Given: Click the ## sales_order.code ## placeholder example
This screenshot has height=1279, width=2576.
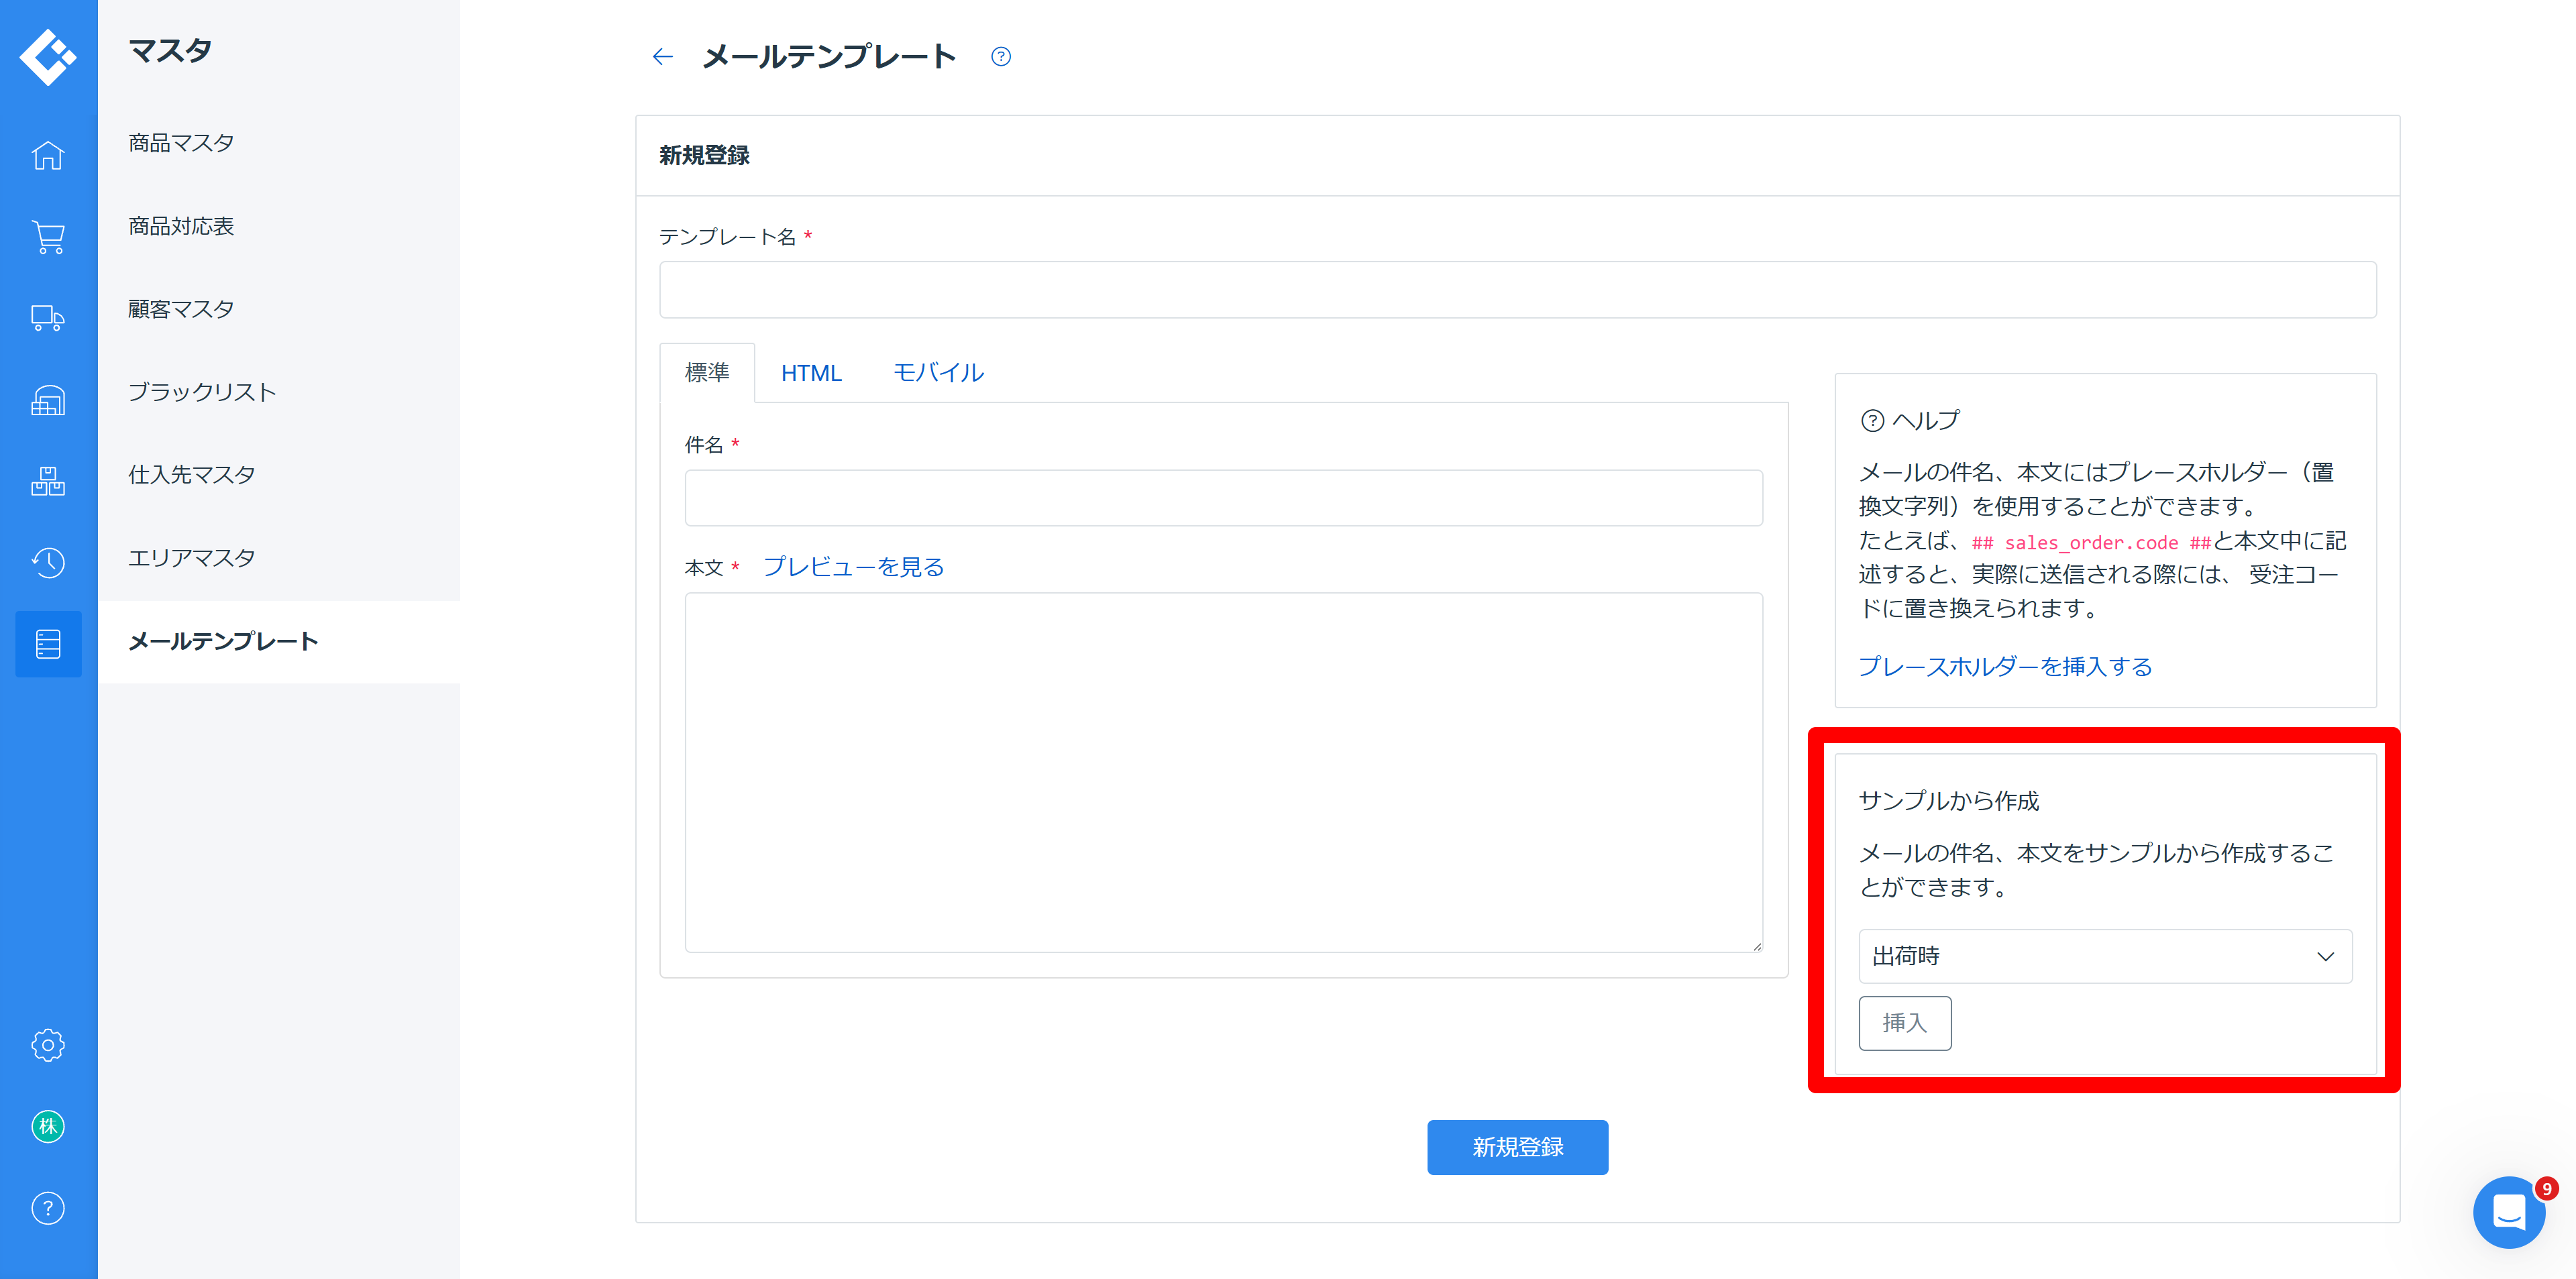Looking at the screenshot, I should tap(2091, 543).
